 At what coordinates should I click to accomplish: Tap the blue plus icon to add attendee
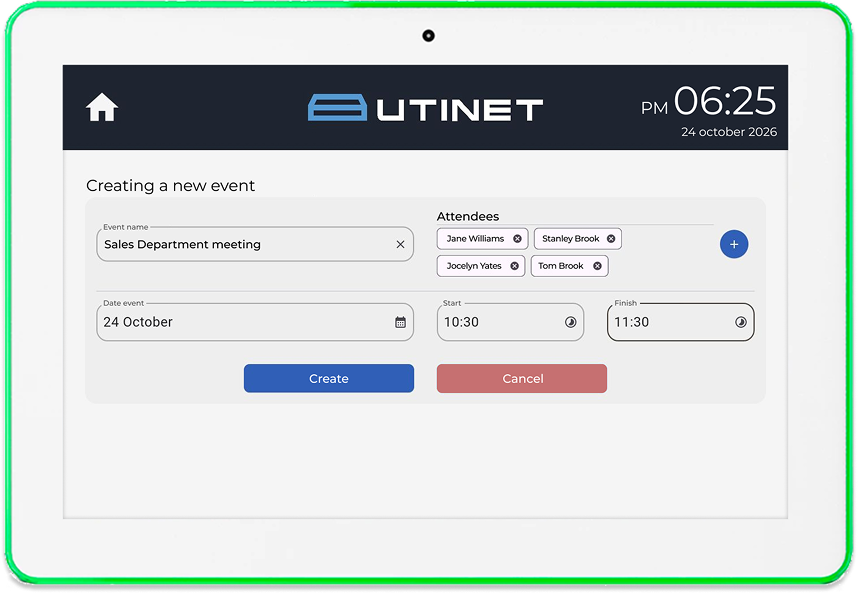734,244
